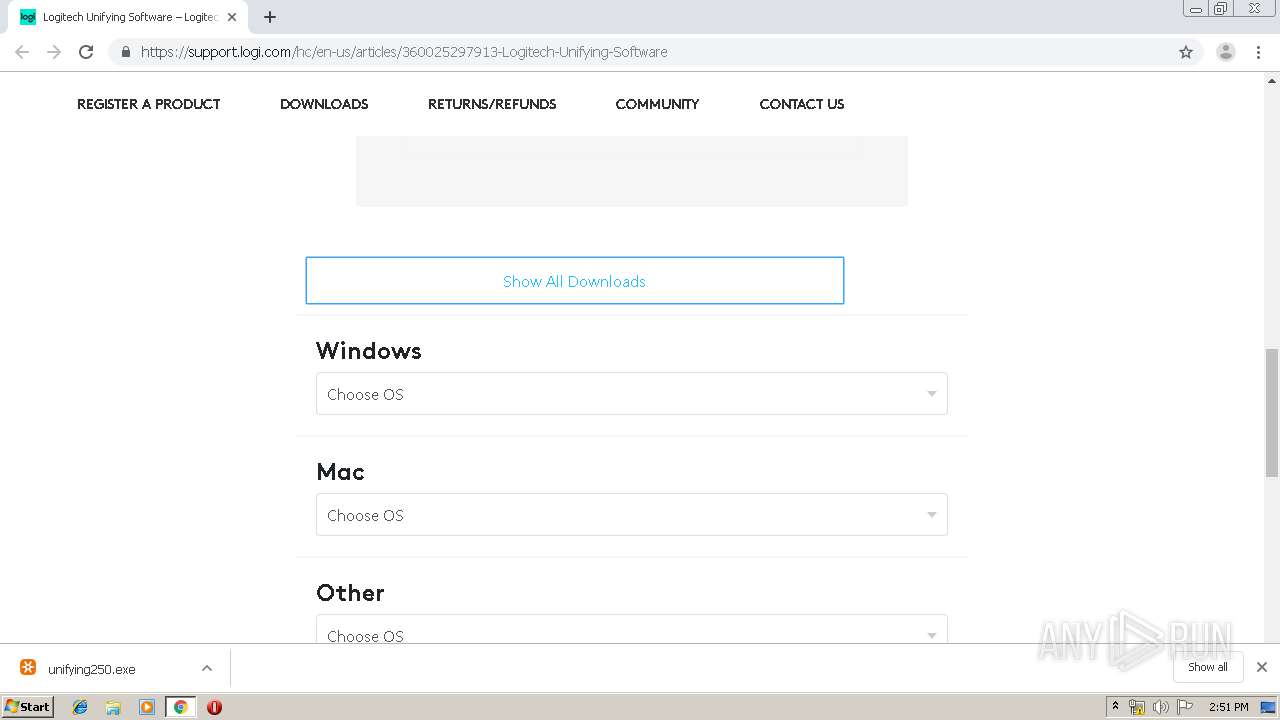Click the Other section heading
This screenshot has height=720, width=1280.
click(350, 593)
